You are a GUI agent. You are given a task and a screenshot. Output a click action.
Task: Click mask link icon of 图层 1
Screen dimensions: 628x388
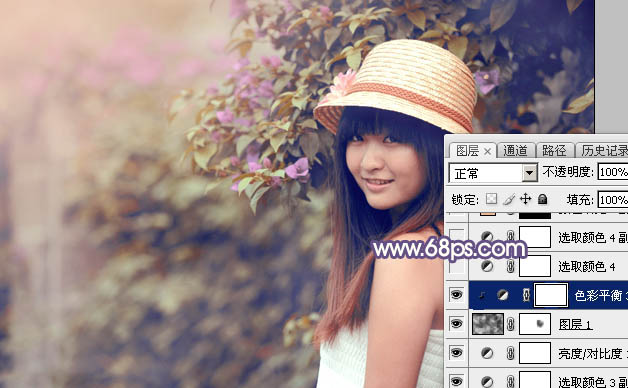(x=510, y=324)
